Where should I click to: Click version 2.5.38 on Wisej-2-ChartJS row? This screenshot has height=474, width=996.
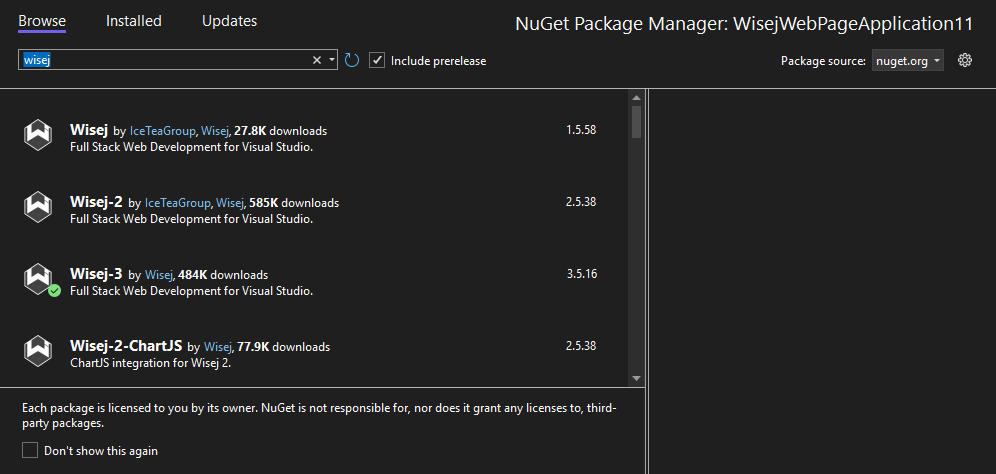[x=581, y=346]
